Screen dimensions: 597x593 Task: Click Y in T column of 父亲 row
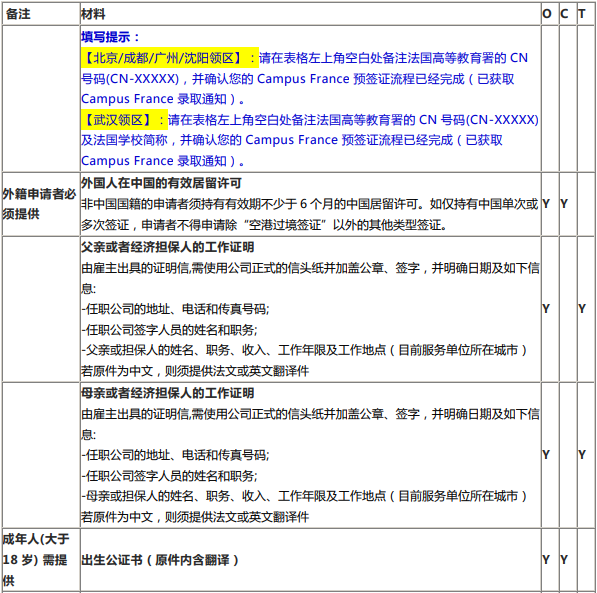click(582, 308)
